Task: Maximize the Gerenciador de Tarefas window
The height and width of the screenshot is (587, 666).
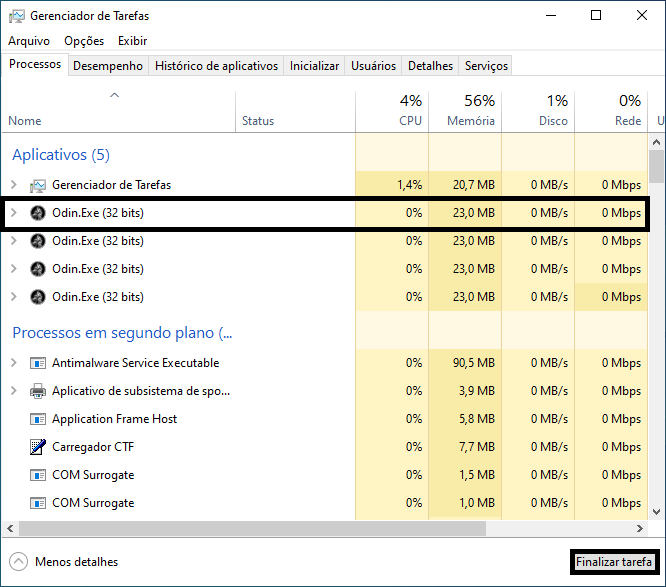Action: pos(596,15)
